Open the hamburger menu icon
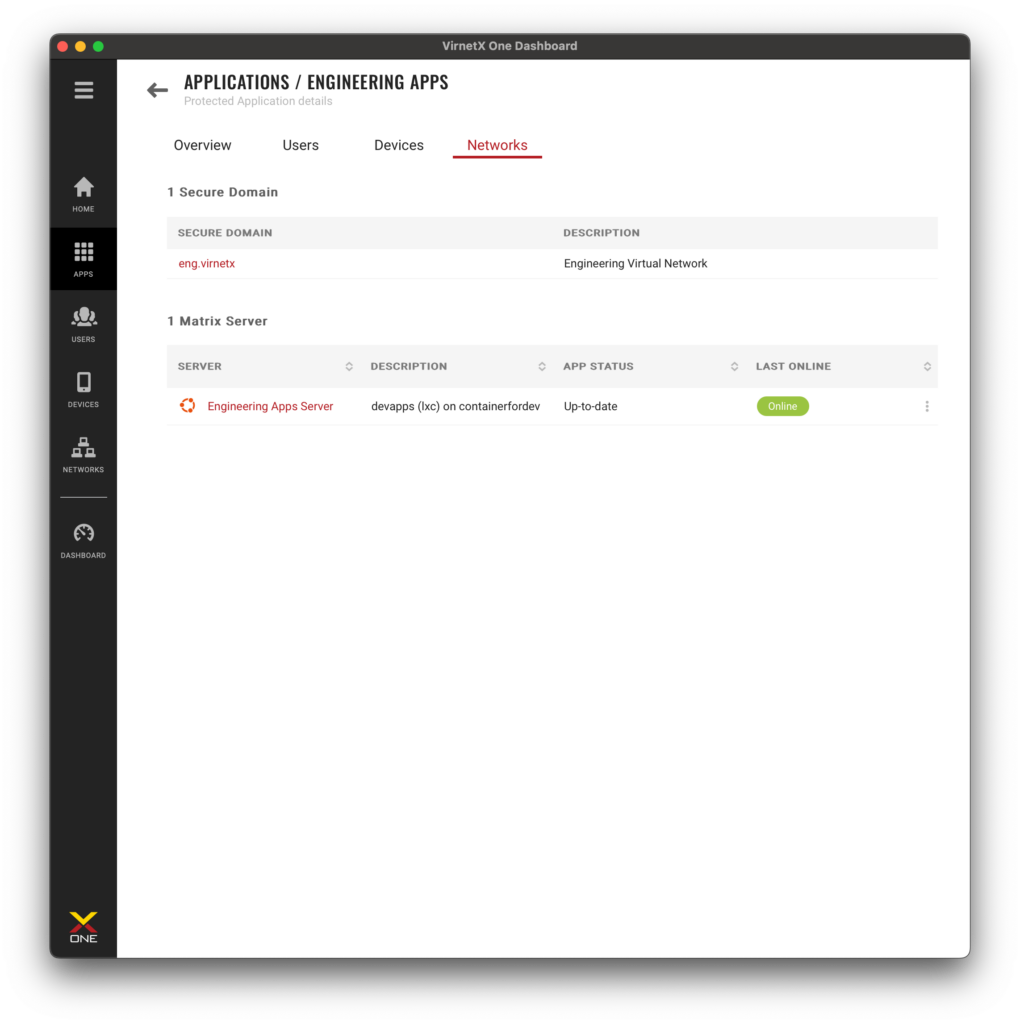The height and width of the screenshot is (1024, 1020). click(x=84, y=90)
